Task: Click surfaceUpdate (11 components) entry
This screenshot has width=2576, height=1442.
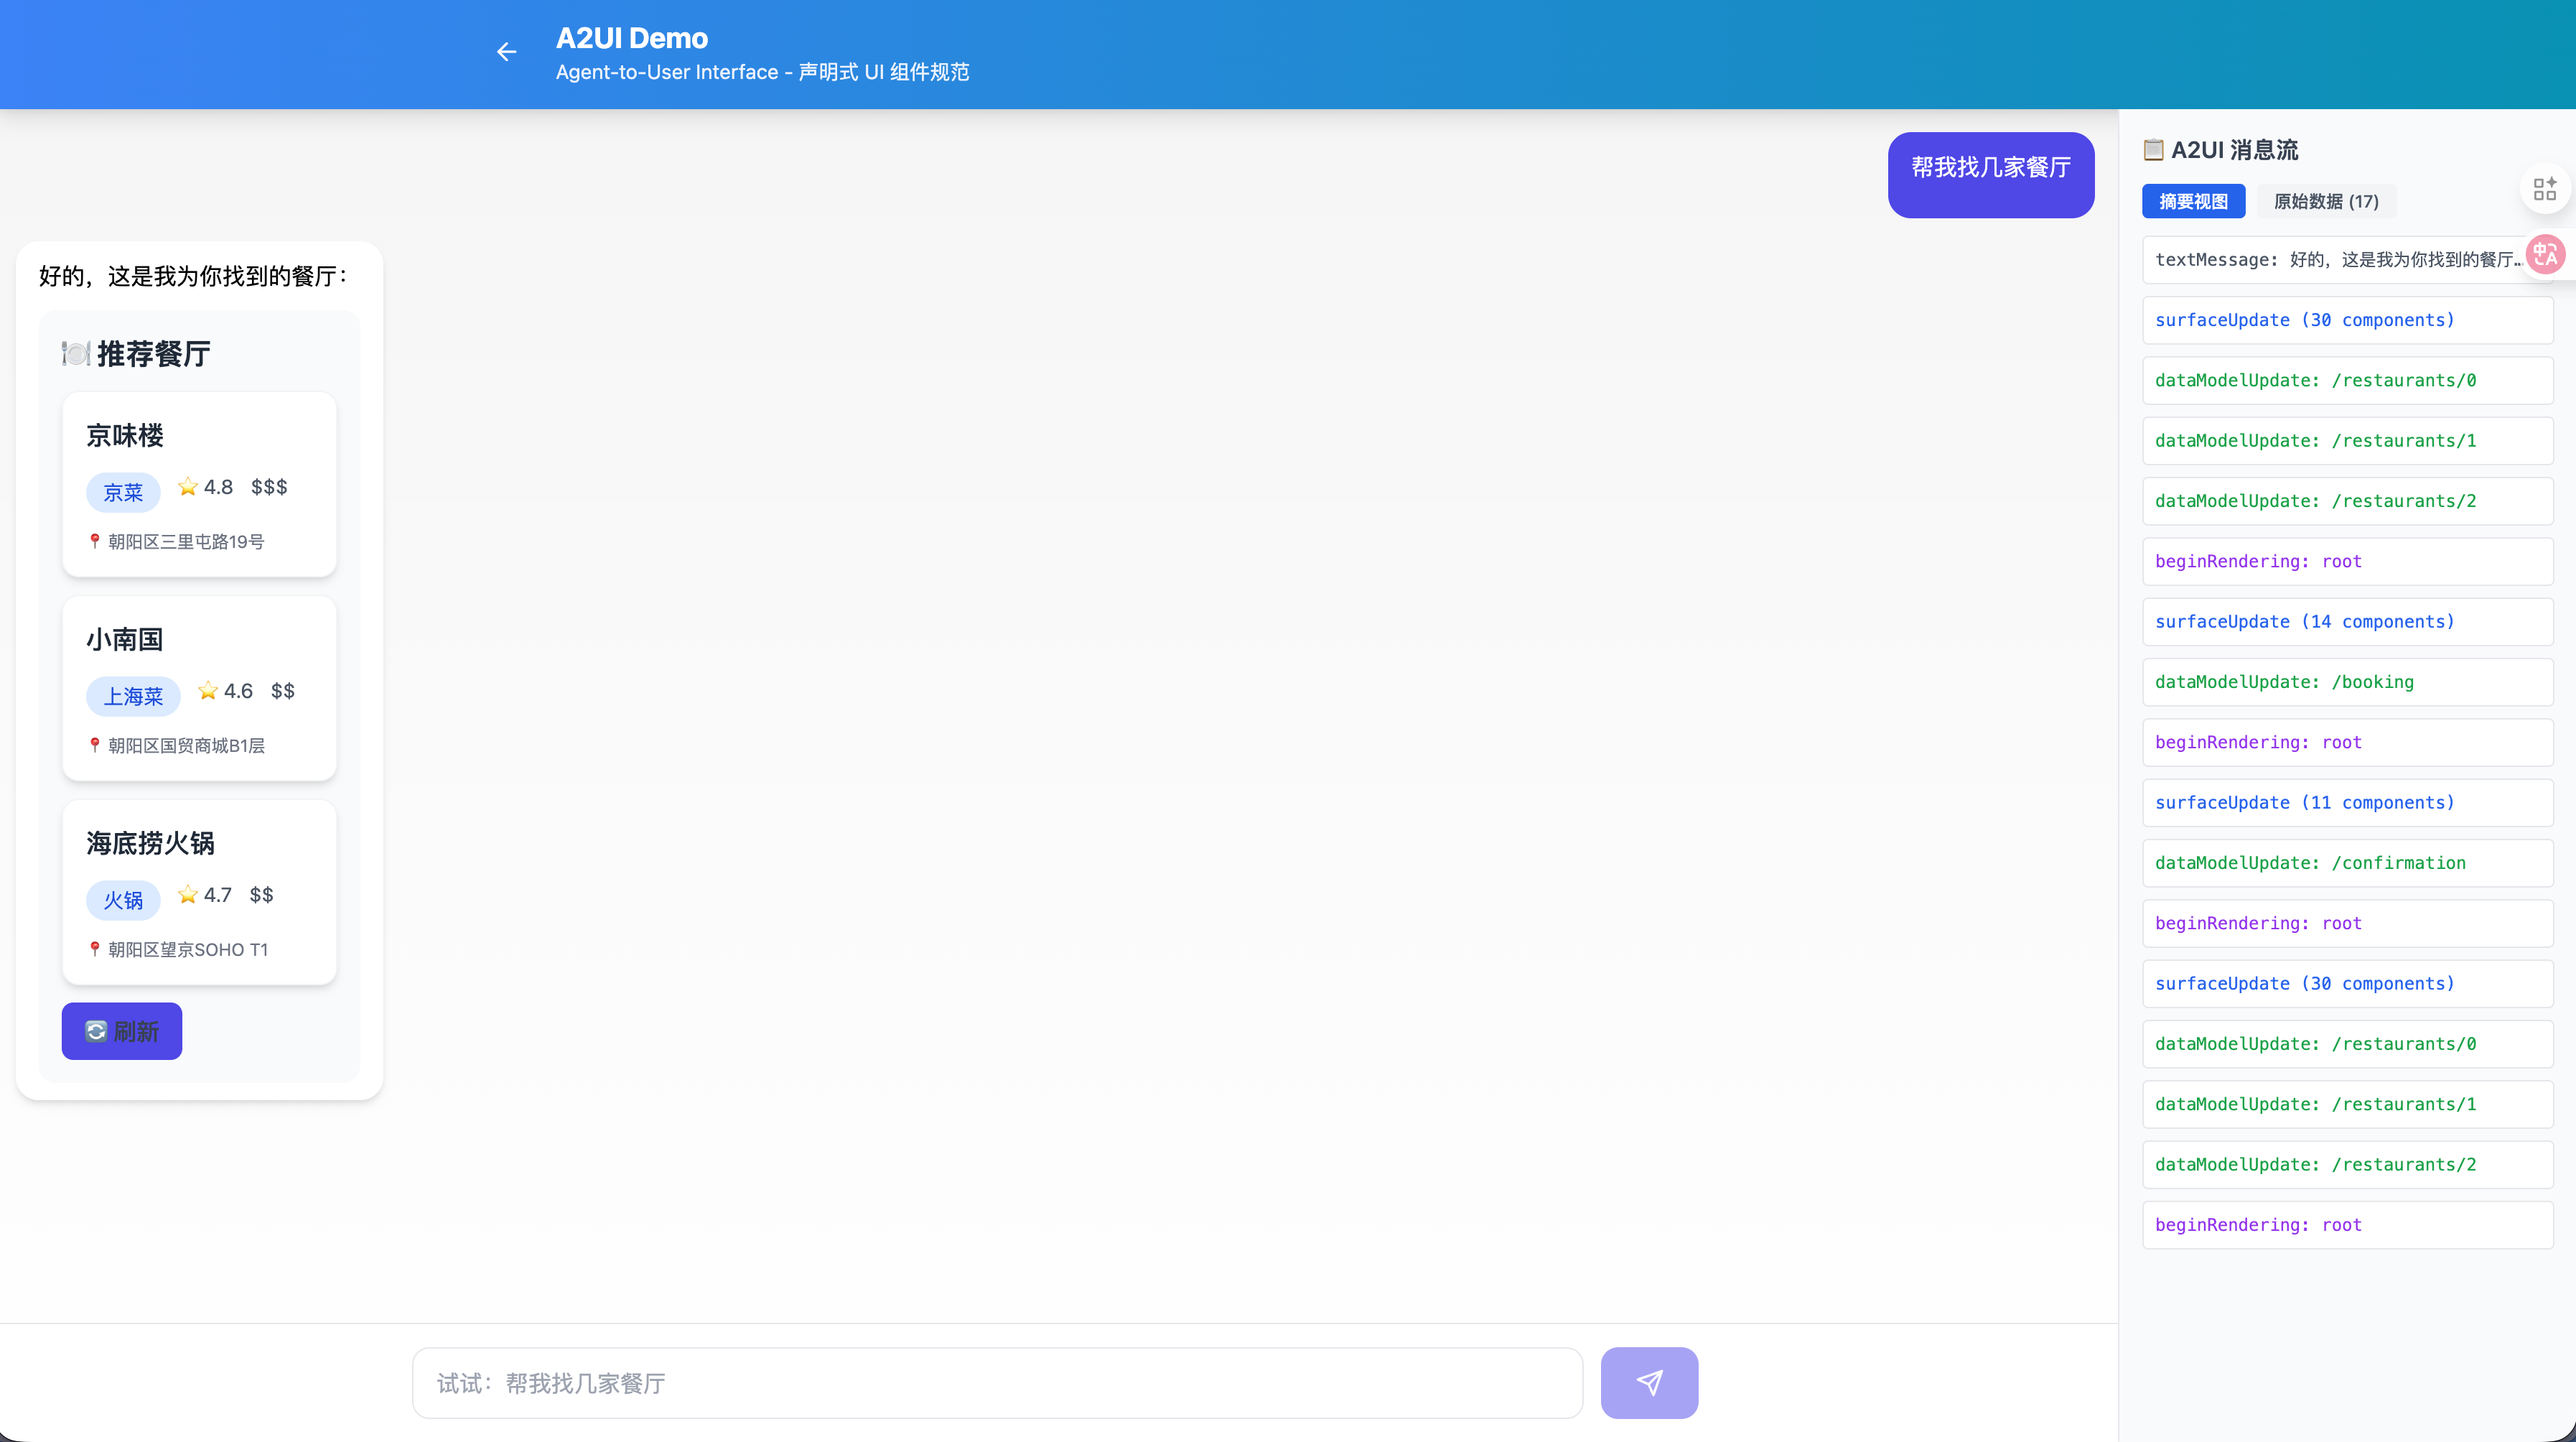Action: (2346, 802)
